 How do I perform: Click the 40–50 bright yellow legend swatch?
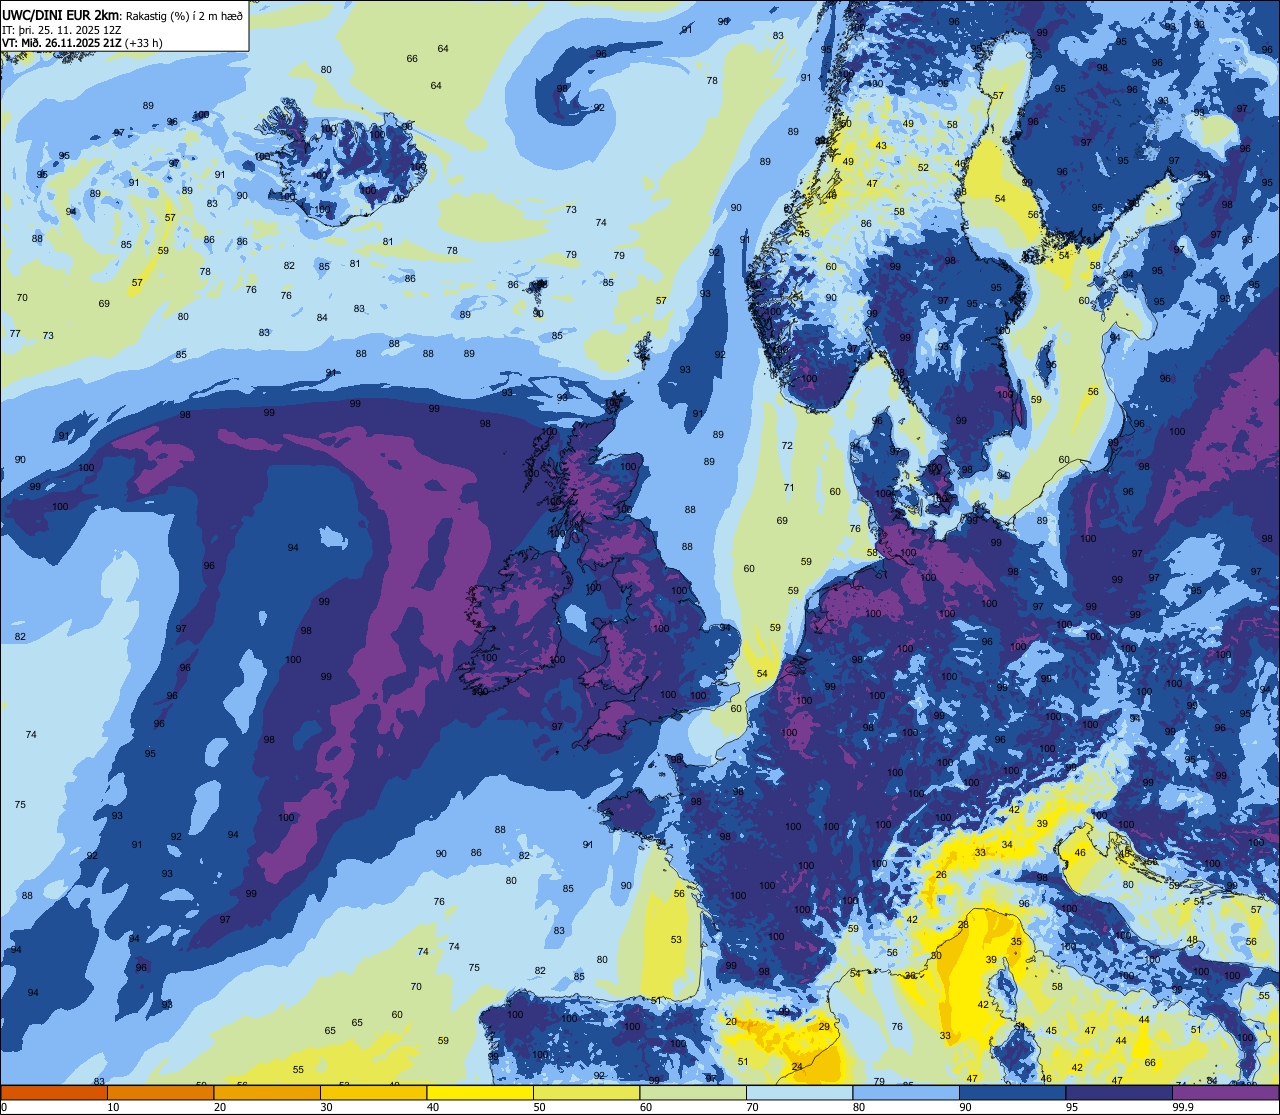[x=480, y=1092]
